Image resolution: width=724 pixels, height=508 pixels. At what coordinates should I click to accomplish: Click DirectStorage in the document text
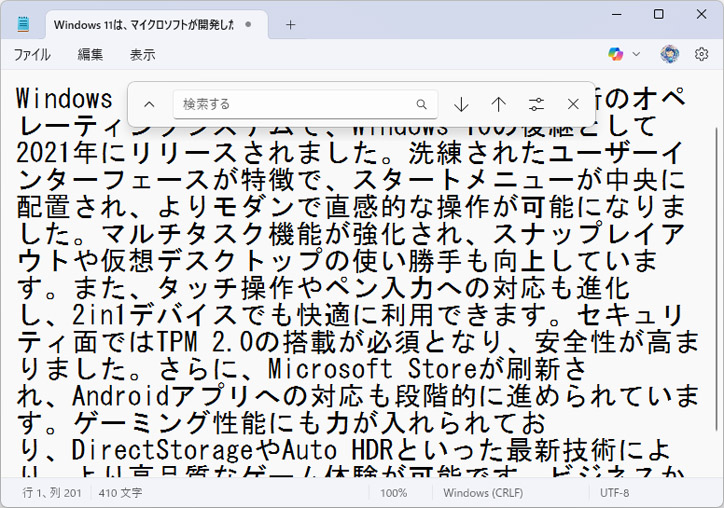[162, 450]
